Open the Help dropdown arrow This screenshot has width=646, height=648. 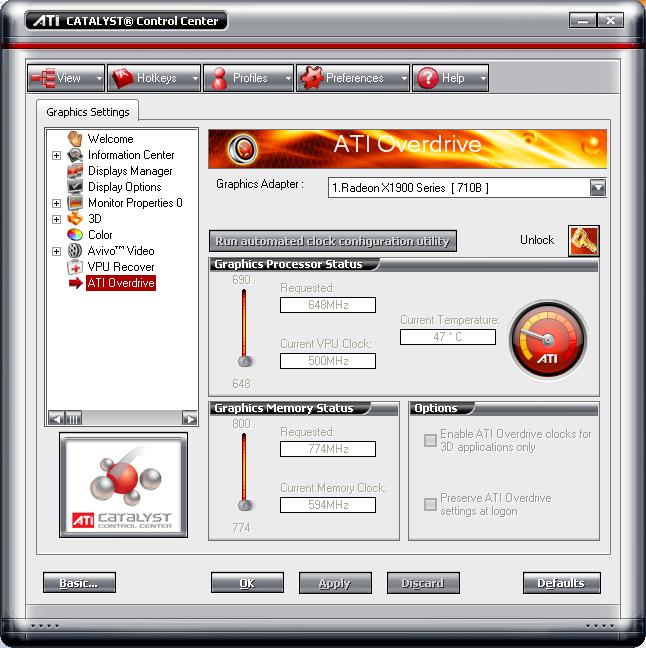pos(483,78)
